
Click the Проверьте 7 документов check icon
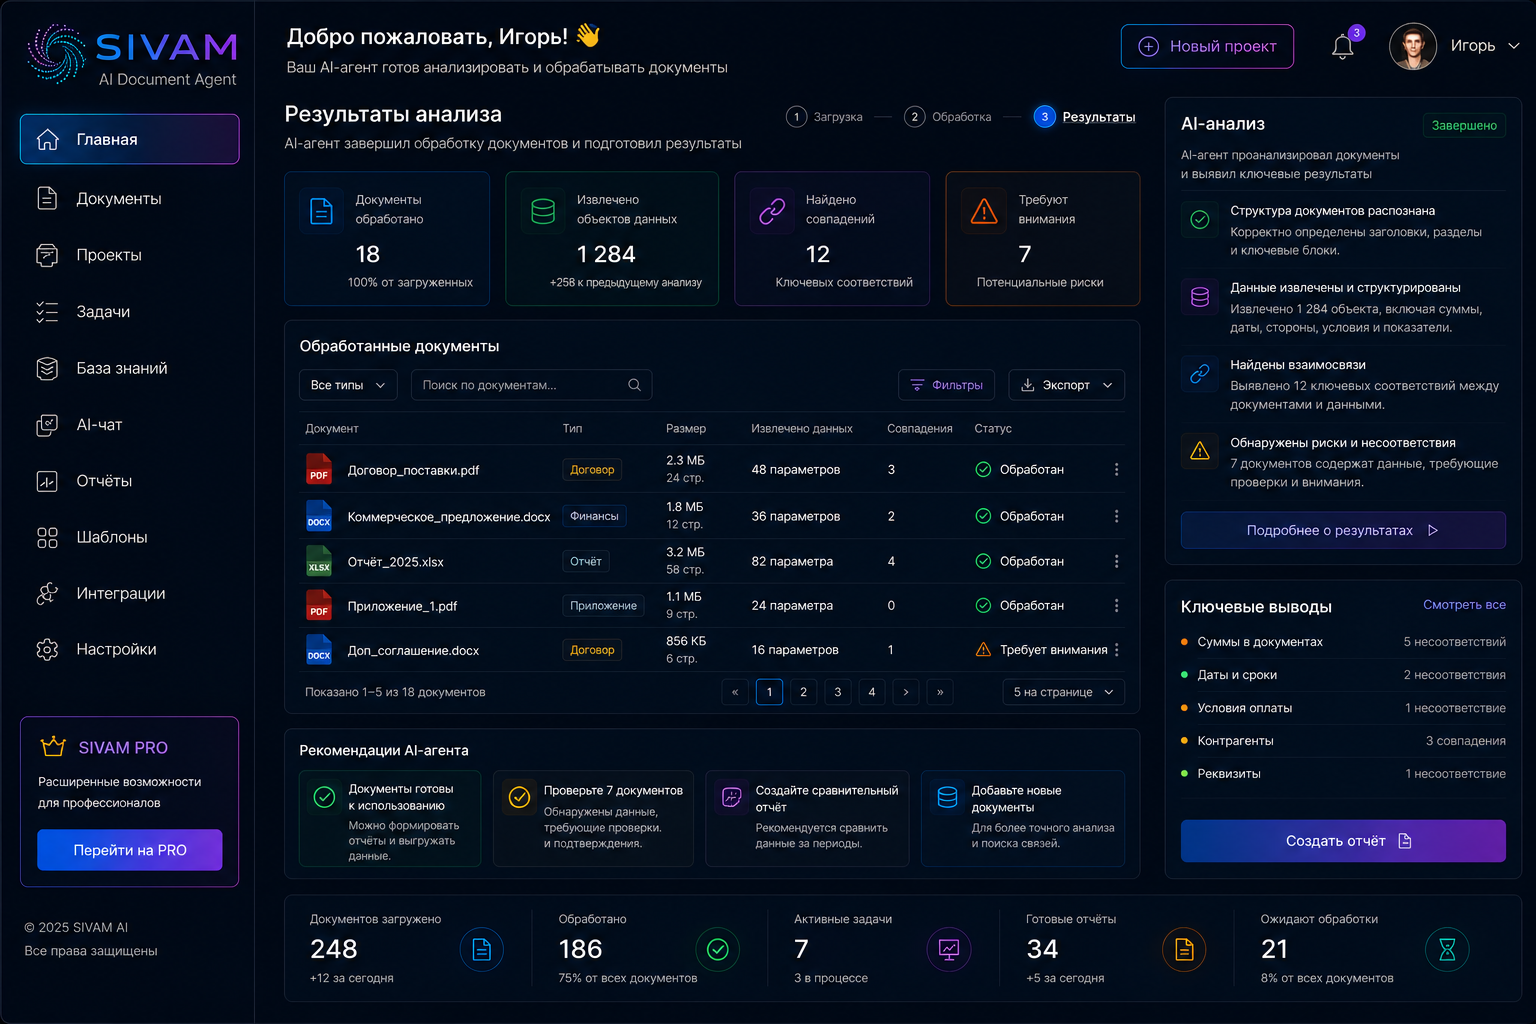pyautogui.click(x=519, y=797)
